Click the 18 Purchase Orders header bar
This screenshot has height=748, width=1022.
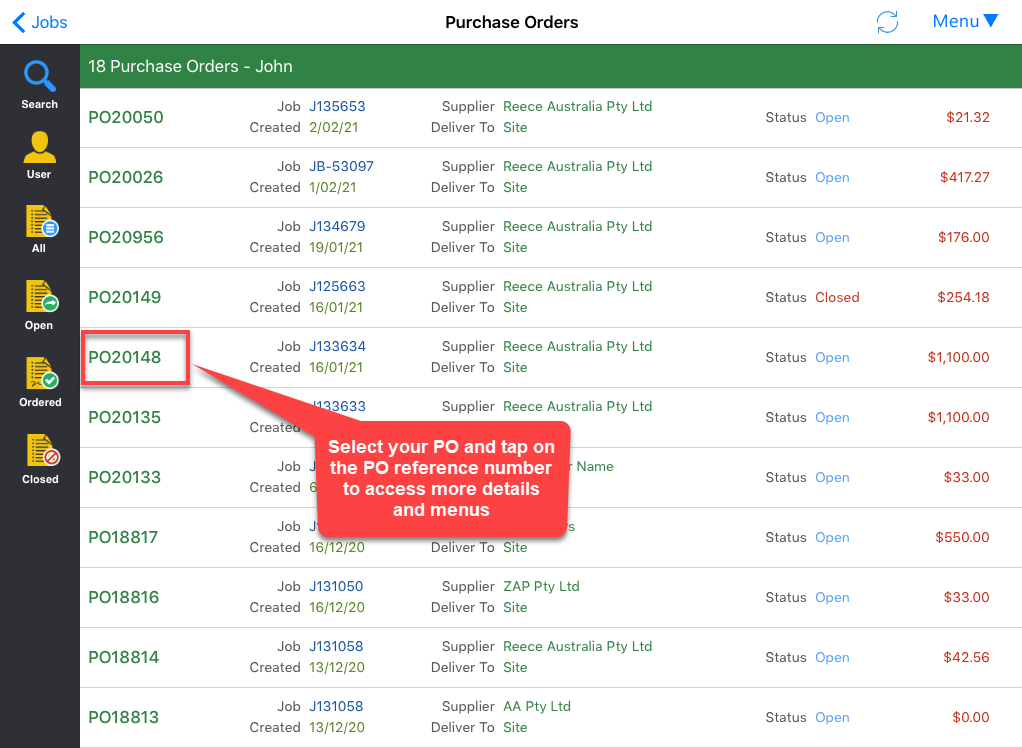[x=550, y=67]
